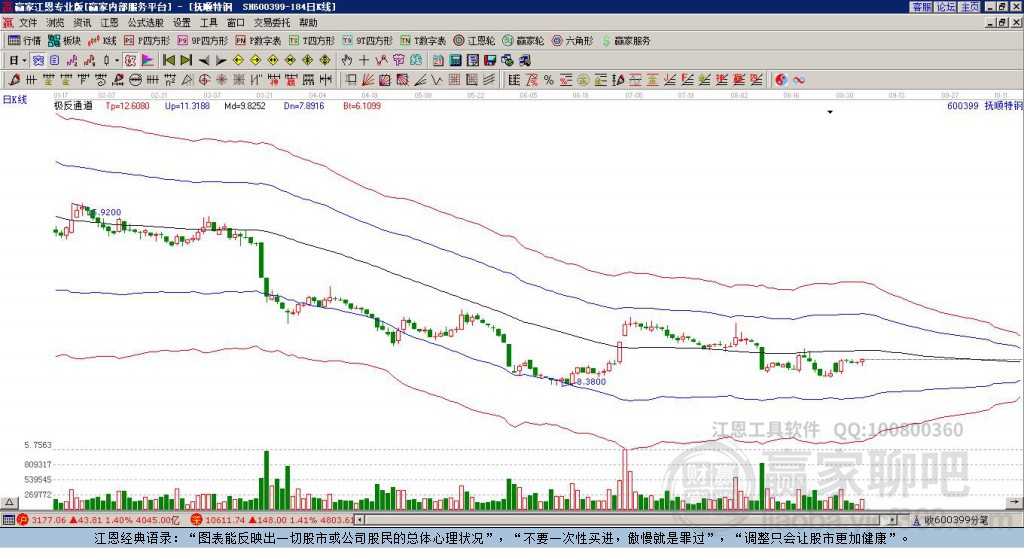Open the 帮助 menu
This screenshot has width=1024, height=548.
[x=308, y=23]
